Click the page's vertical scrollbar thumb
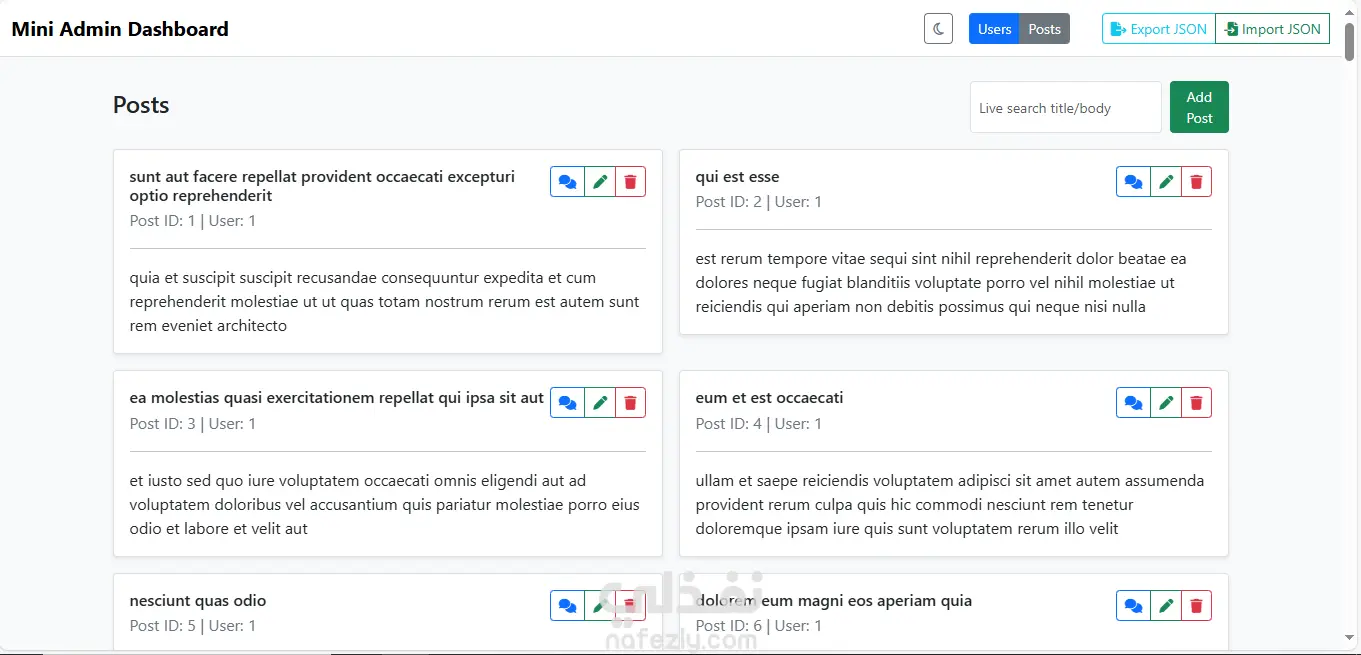1361x655 pixels. tap(1349, 40)
